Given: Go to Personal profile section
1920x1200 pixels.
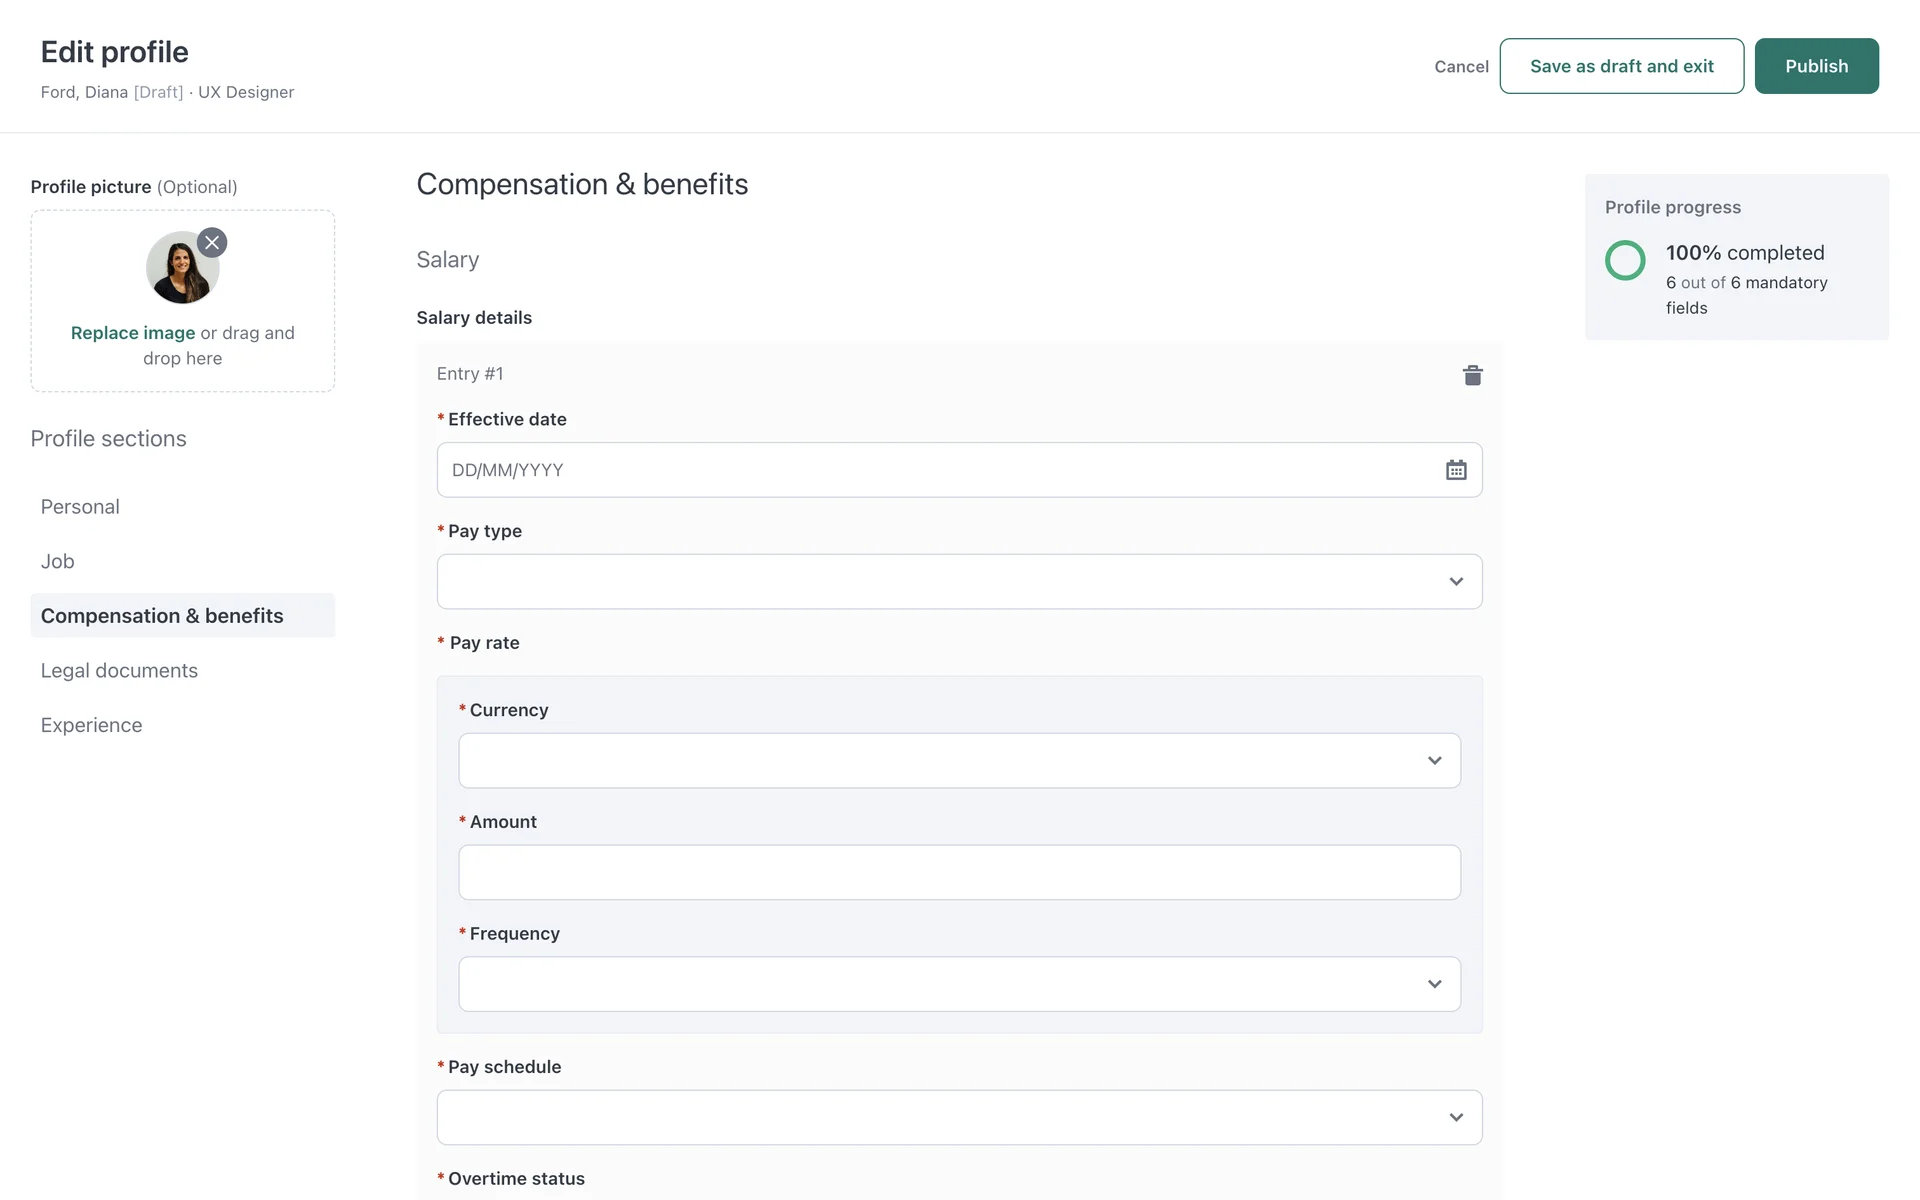Looking at the screenshot, I should pyautogui.click(x=80, y=507).
